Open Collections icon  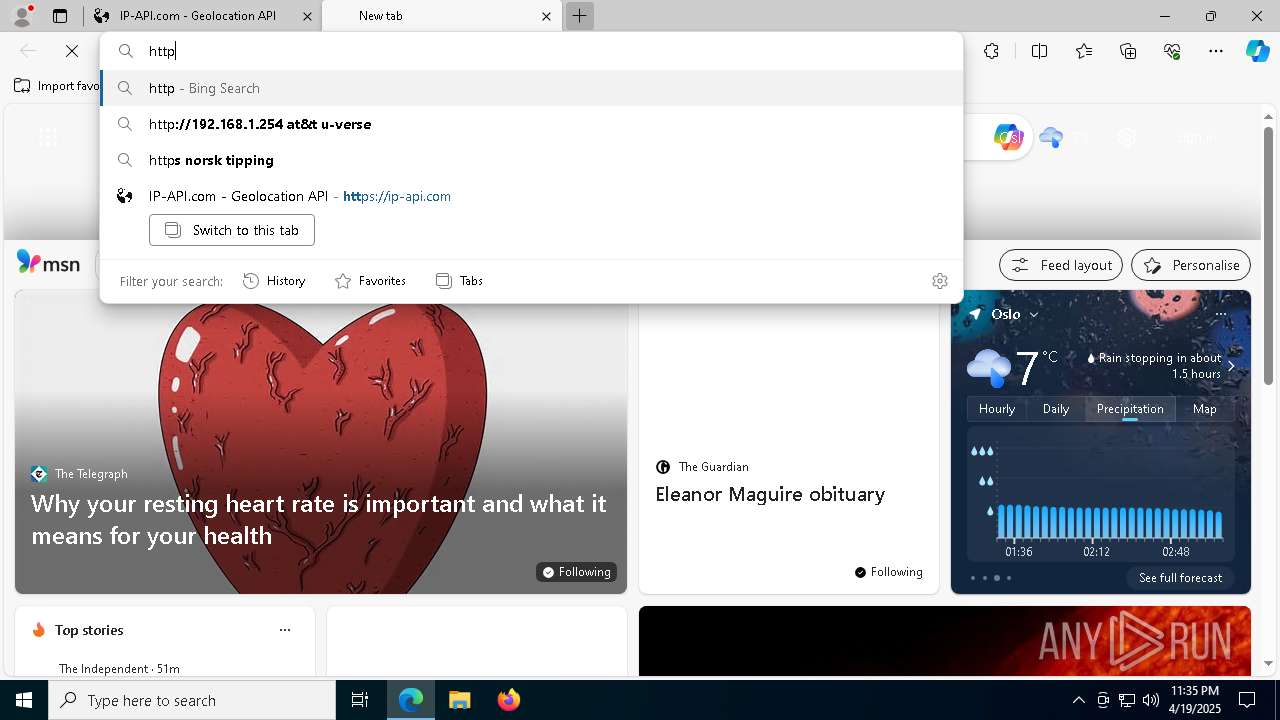pos(1128,51)
